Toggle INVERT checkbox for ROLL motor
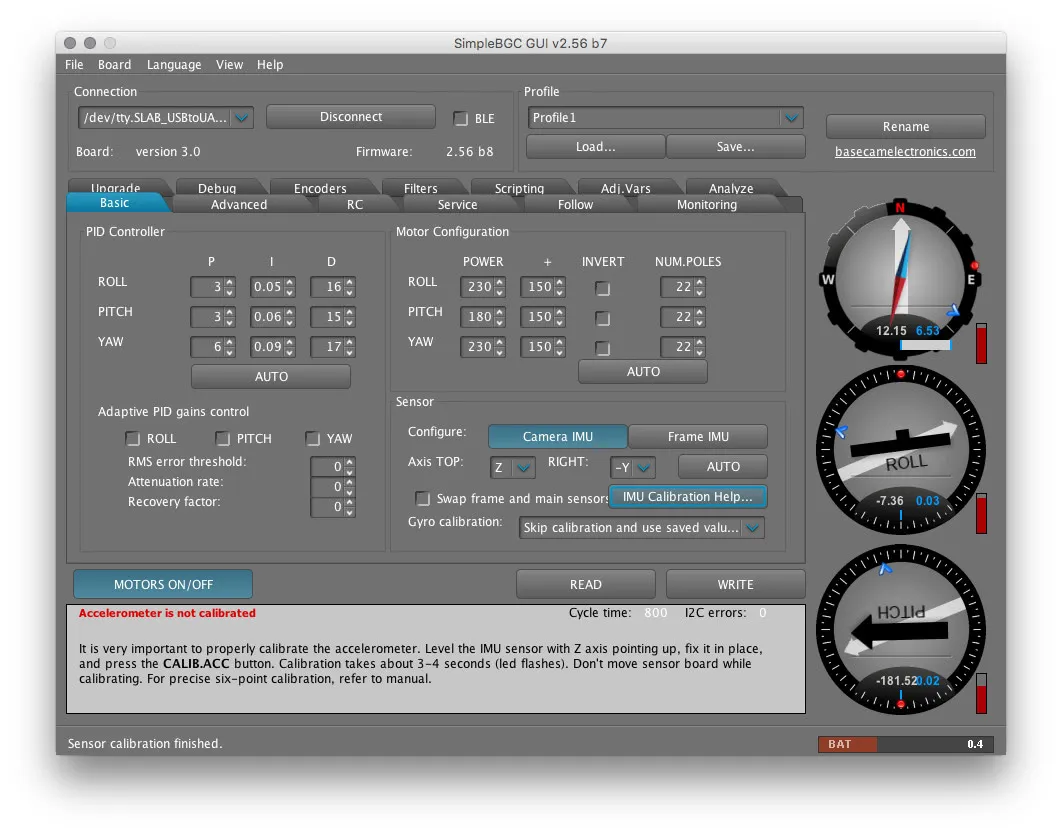The height and width of the screenshot is (835, 1062). pyautogui.click(x=603, y=289)
